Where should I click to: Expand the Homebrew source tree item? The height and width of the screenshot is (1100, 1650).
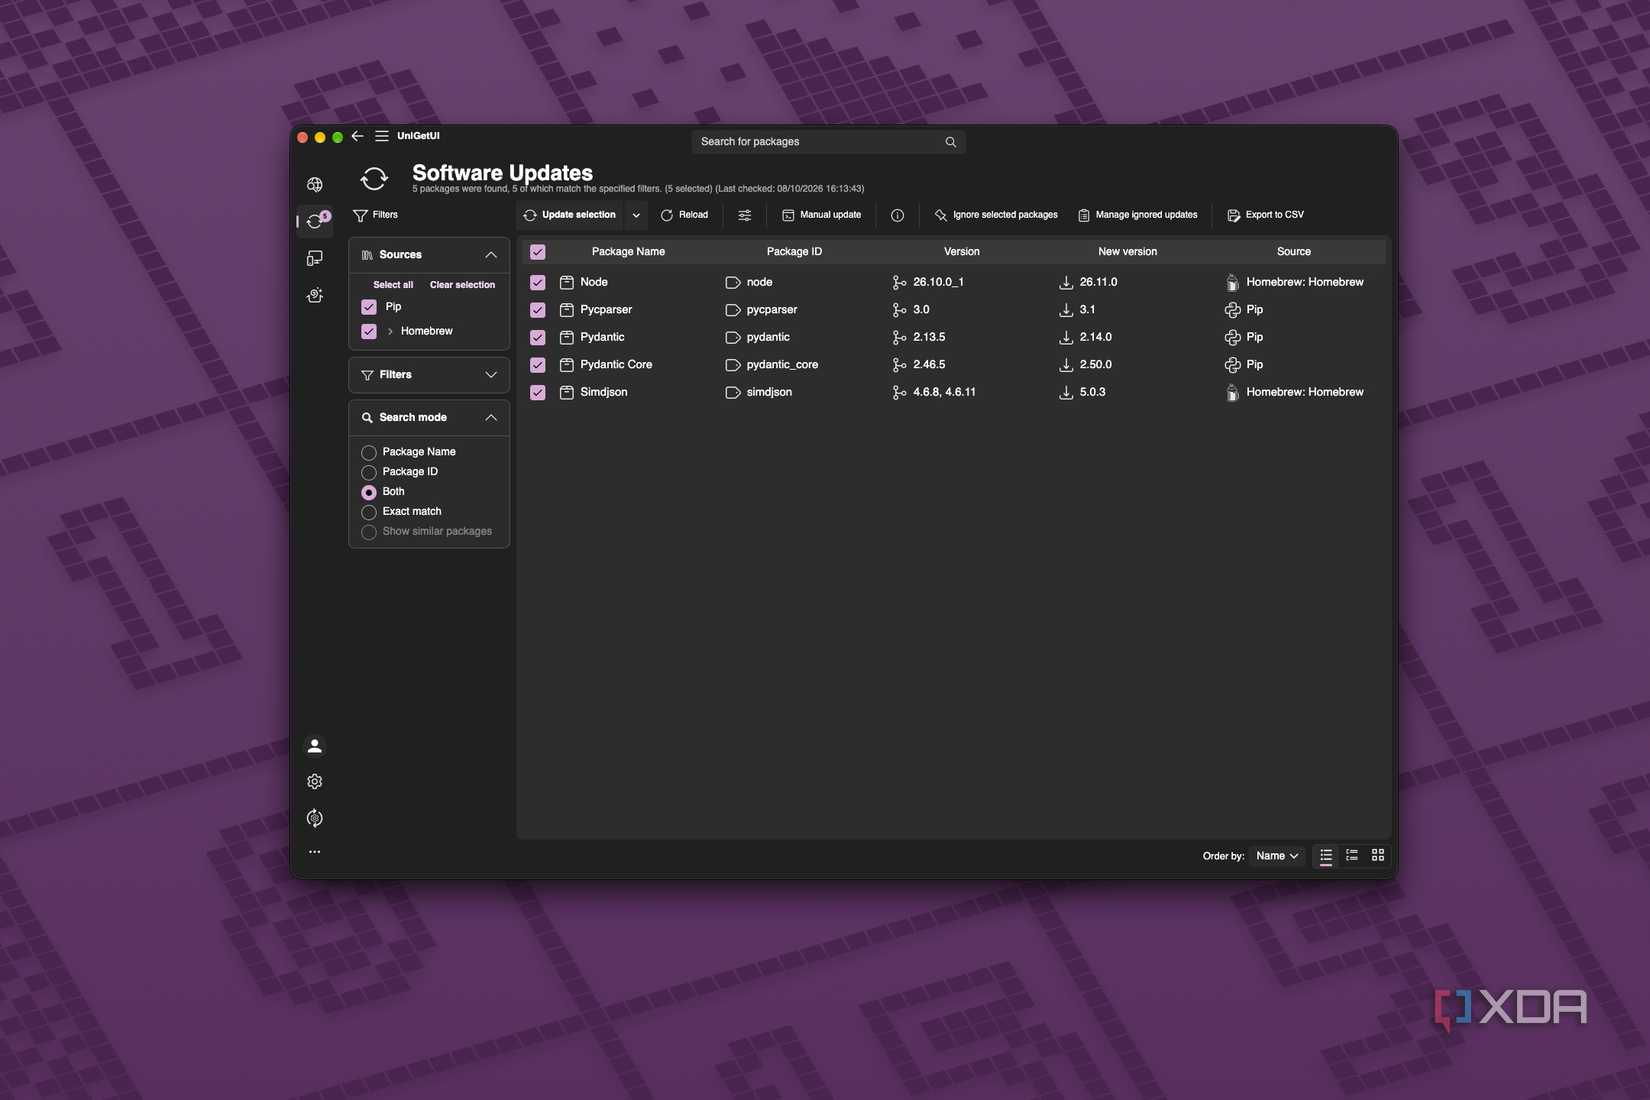[390, 331]
